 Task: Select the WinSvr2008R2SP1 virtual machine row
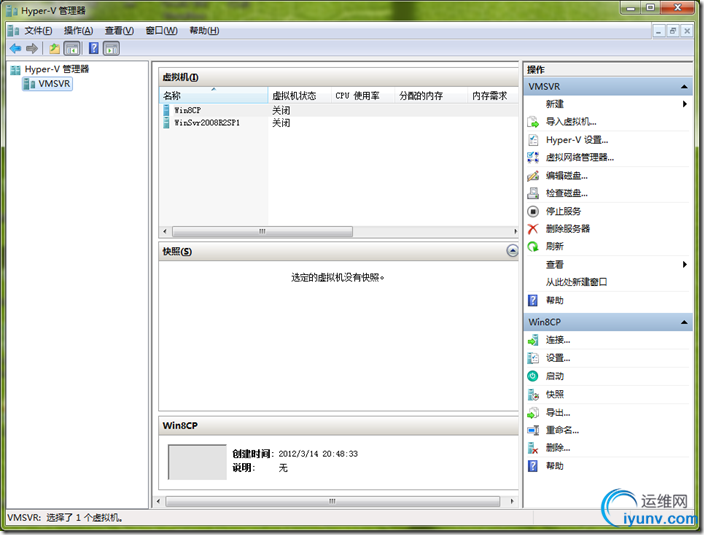tap(339, 123)
